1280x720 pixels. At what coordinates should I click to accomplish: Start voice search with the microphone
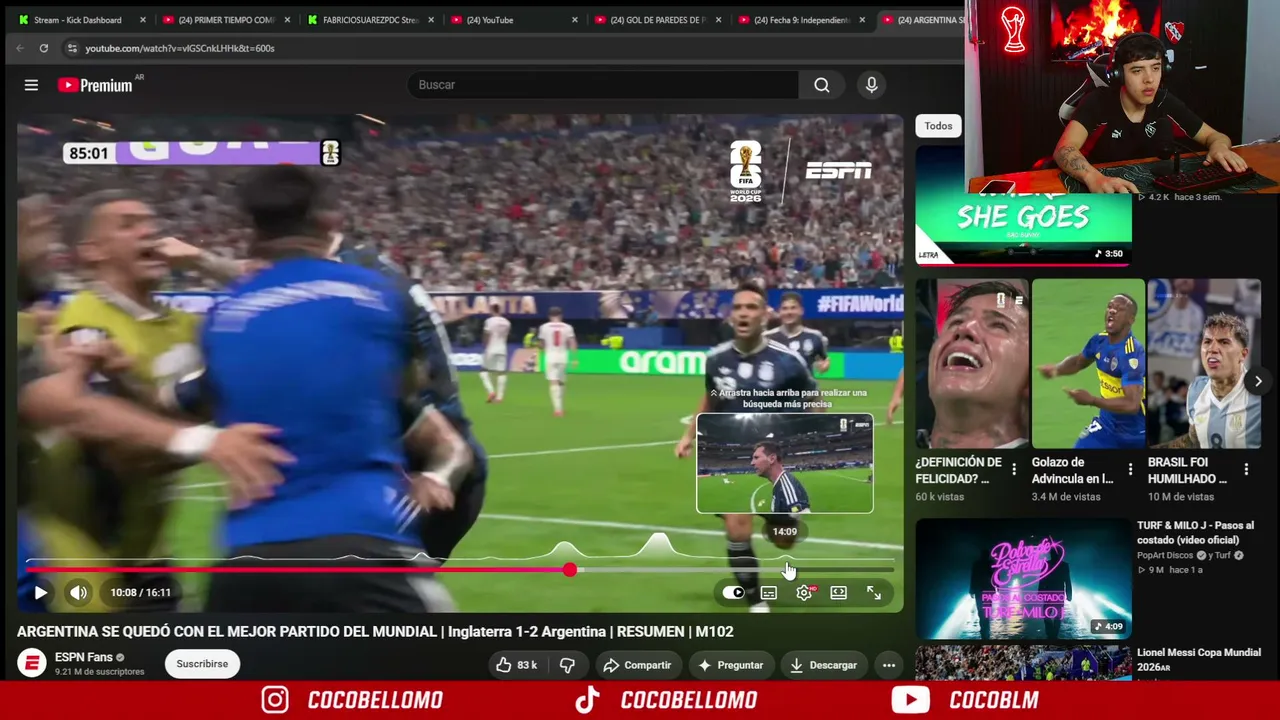872,85
